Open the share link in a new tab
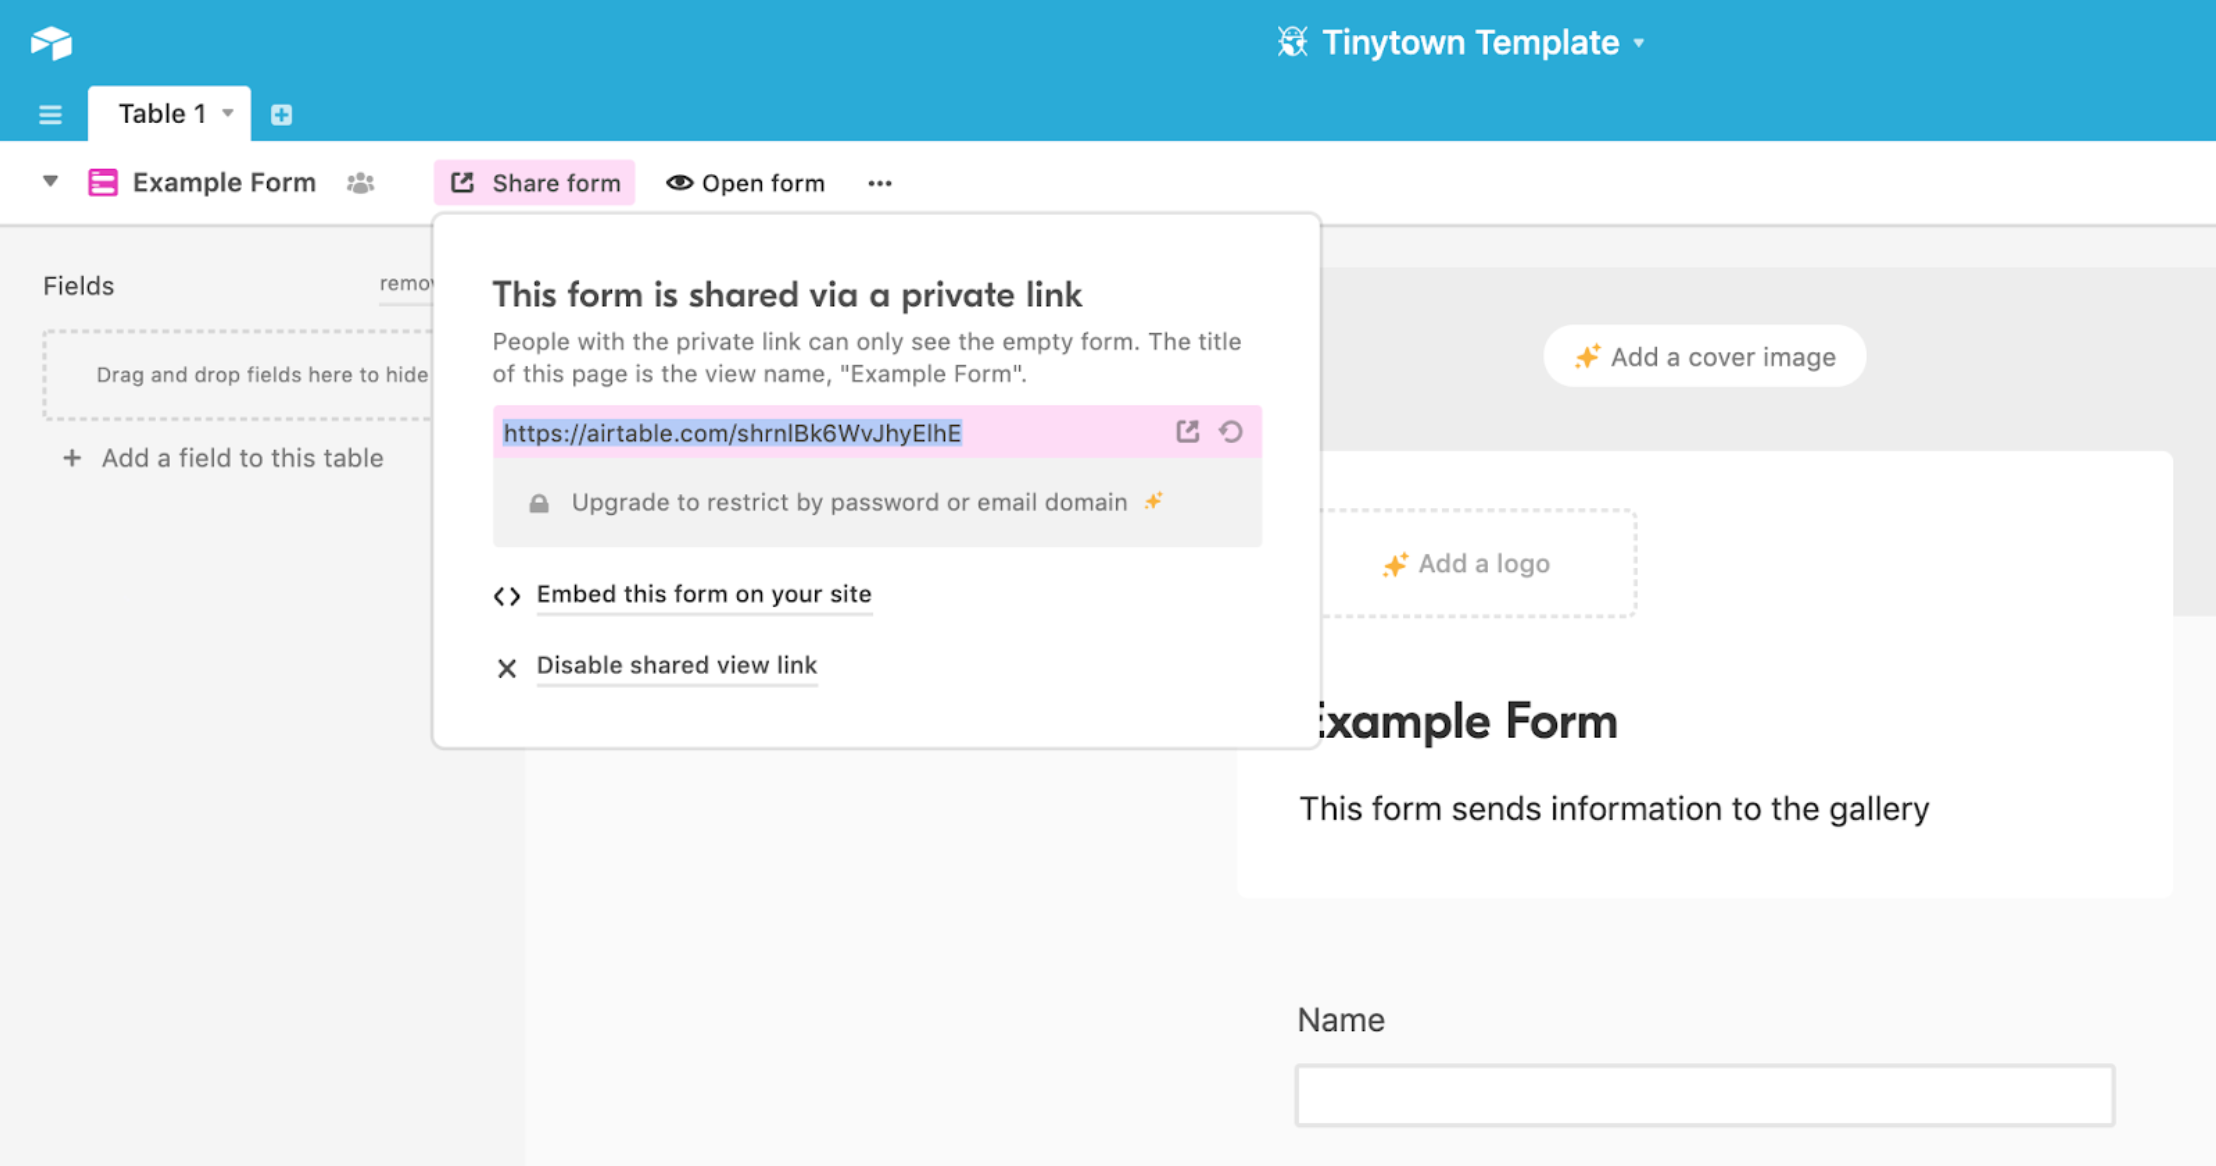Image resolution: width=2216 pixels, height=1166 pixels. tap(1187, 432)
